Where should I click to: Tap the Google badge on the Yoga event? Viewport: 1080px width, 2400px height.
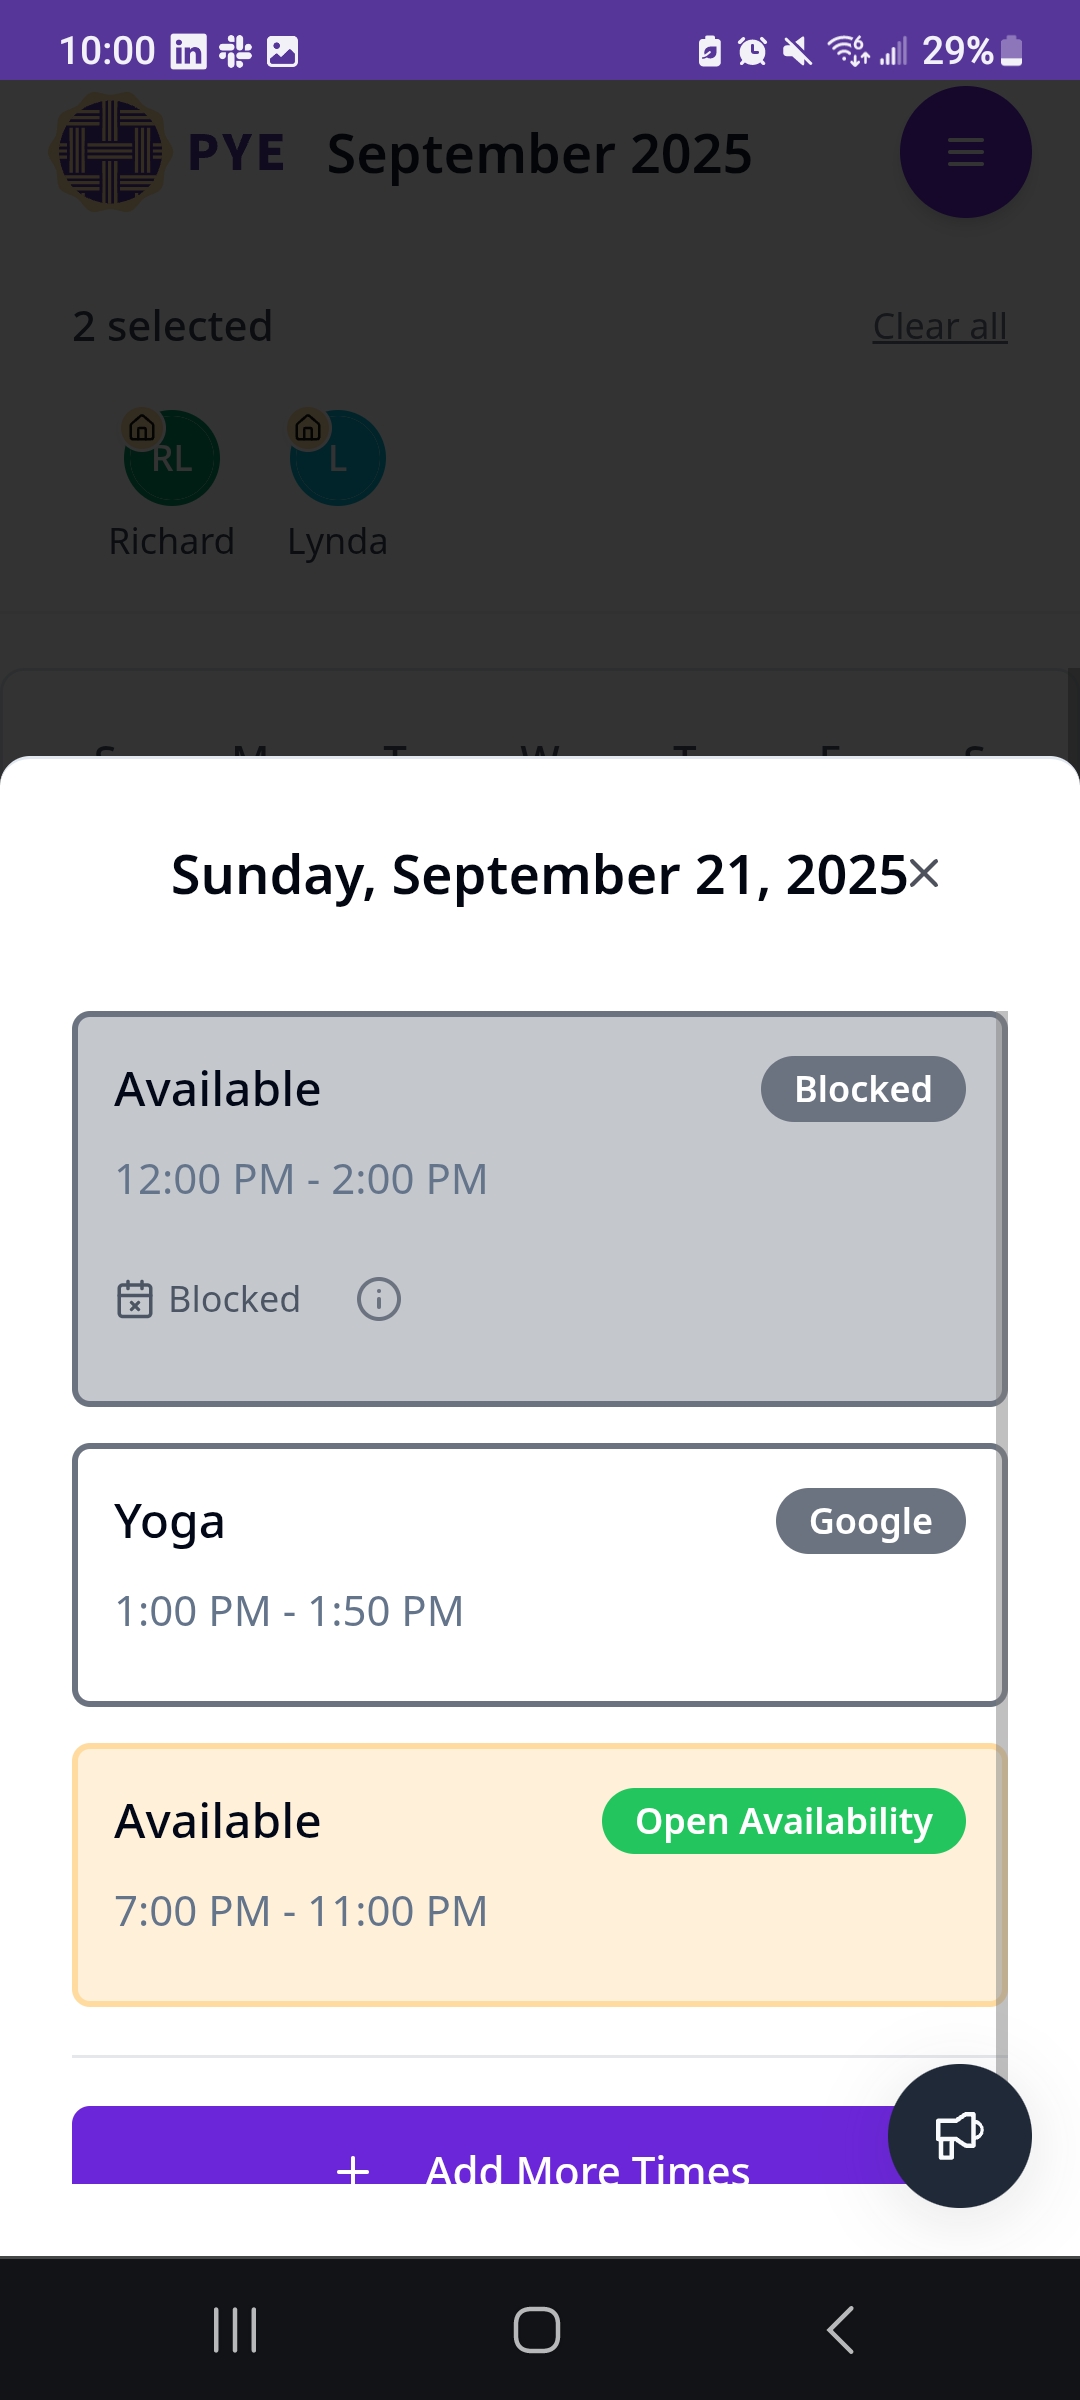pyautogui.click(x=870, y=1520)
